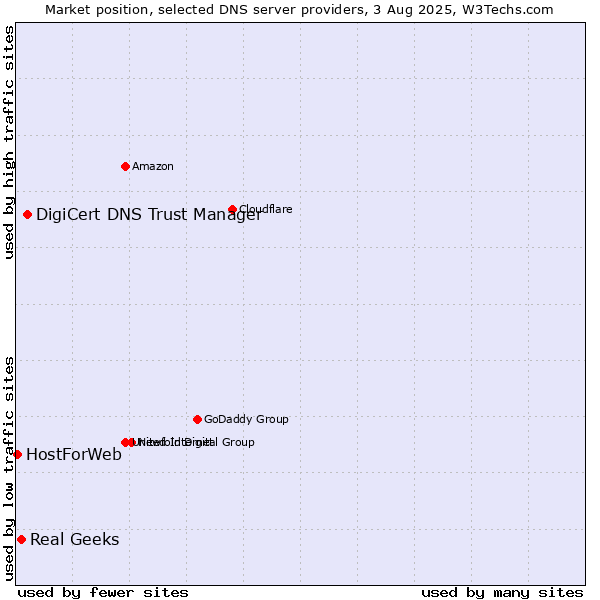Screen dimensions: 600x600
Task: Click the Real Geeks red marker
Action: click(x=21, y=540)
